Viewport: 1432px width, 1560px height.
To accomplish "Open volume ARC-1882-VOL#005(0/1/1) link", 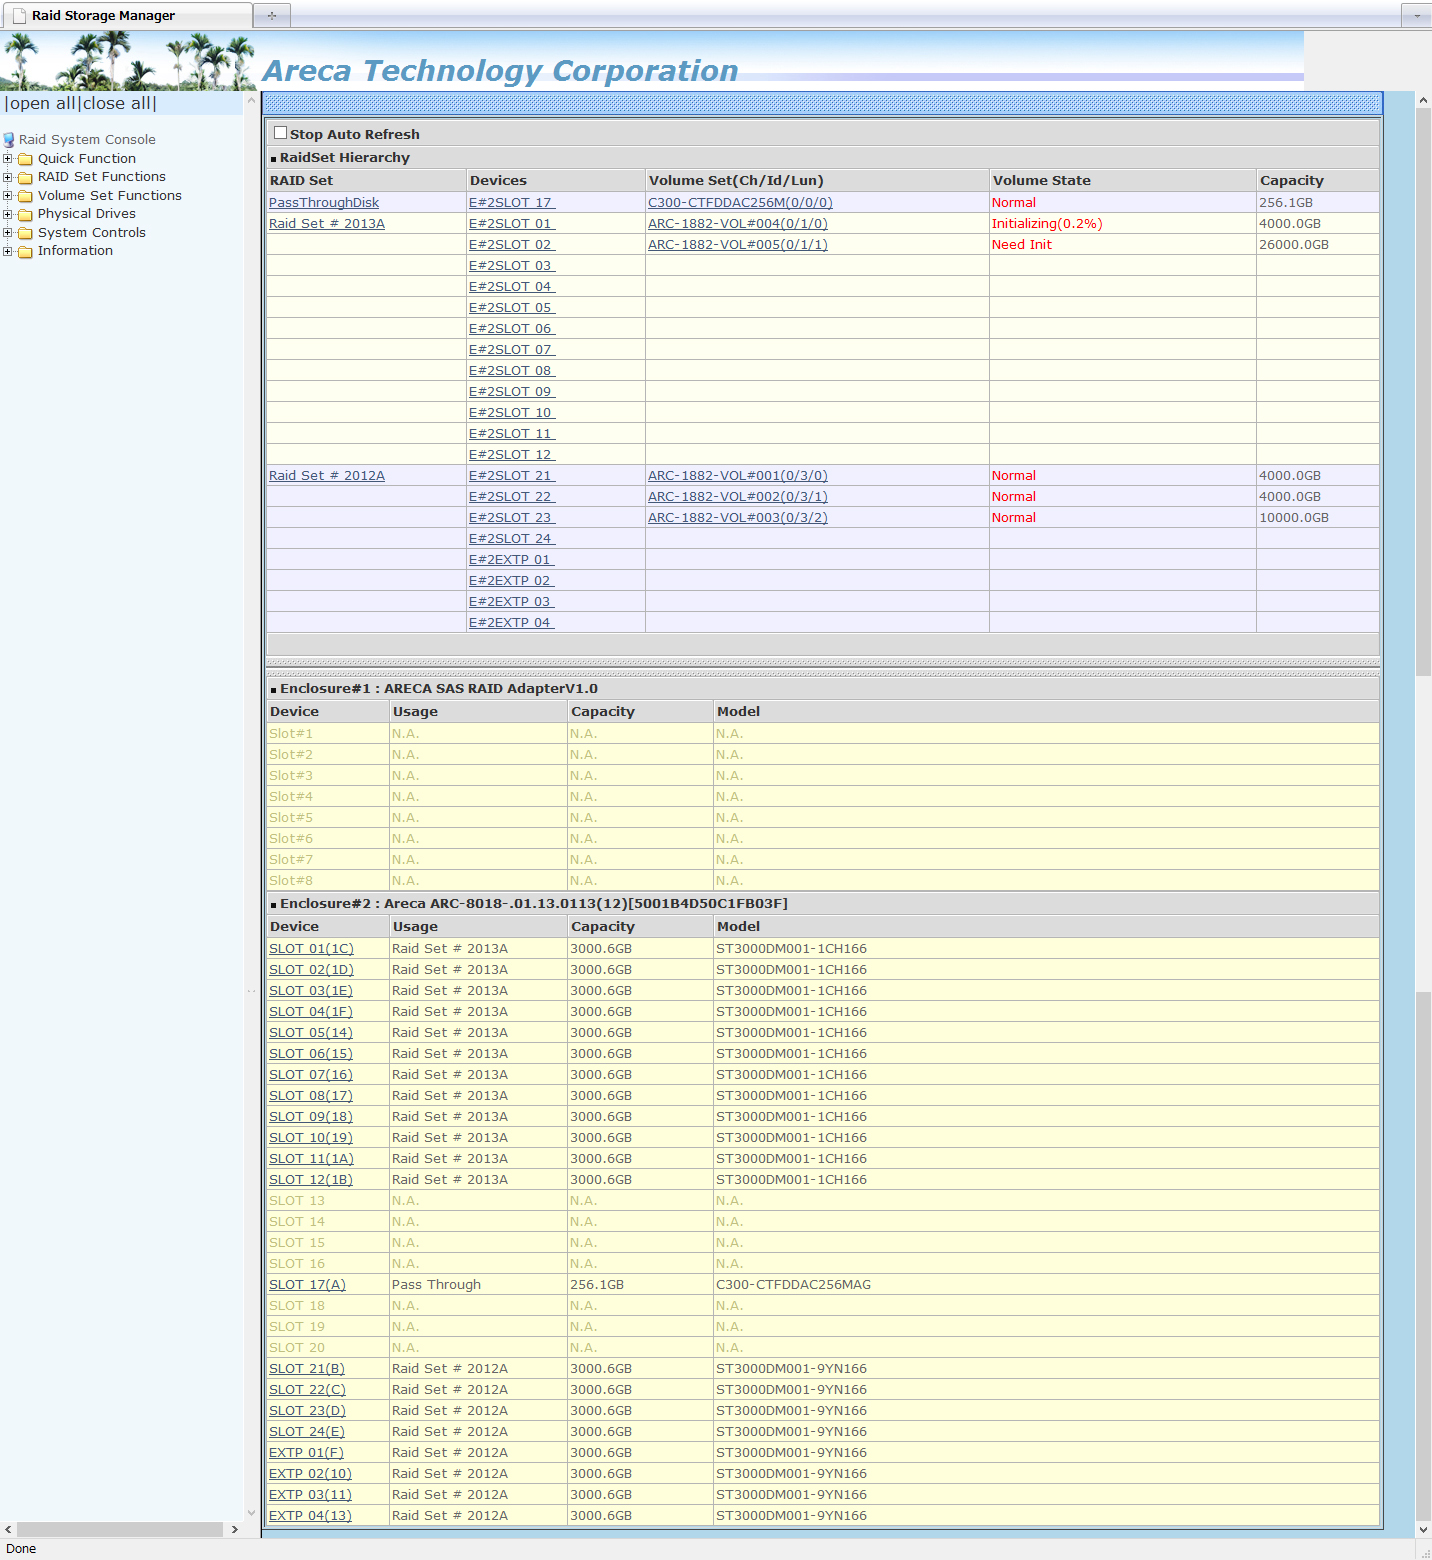I will [x=737, y=245].
